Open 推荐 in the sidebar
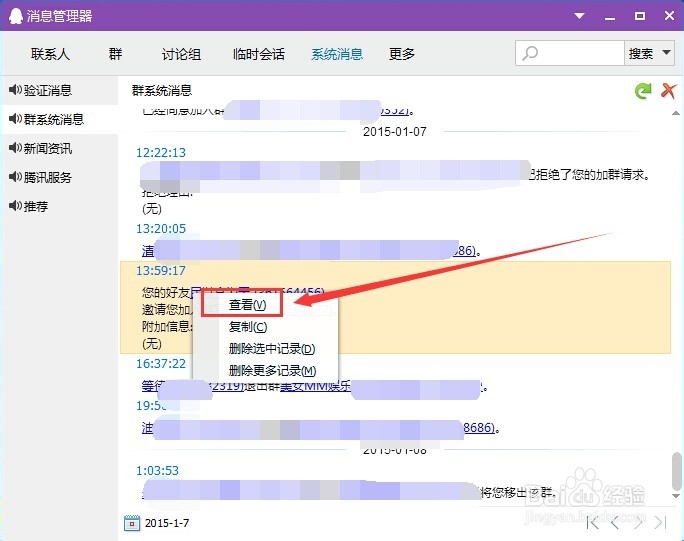Screen dimensions: 684x541 tap(59, 206)
